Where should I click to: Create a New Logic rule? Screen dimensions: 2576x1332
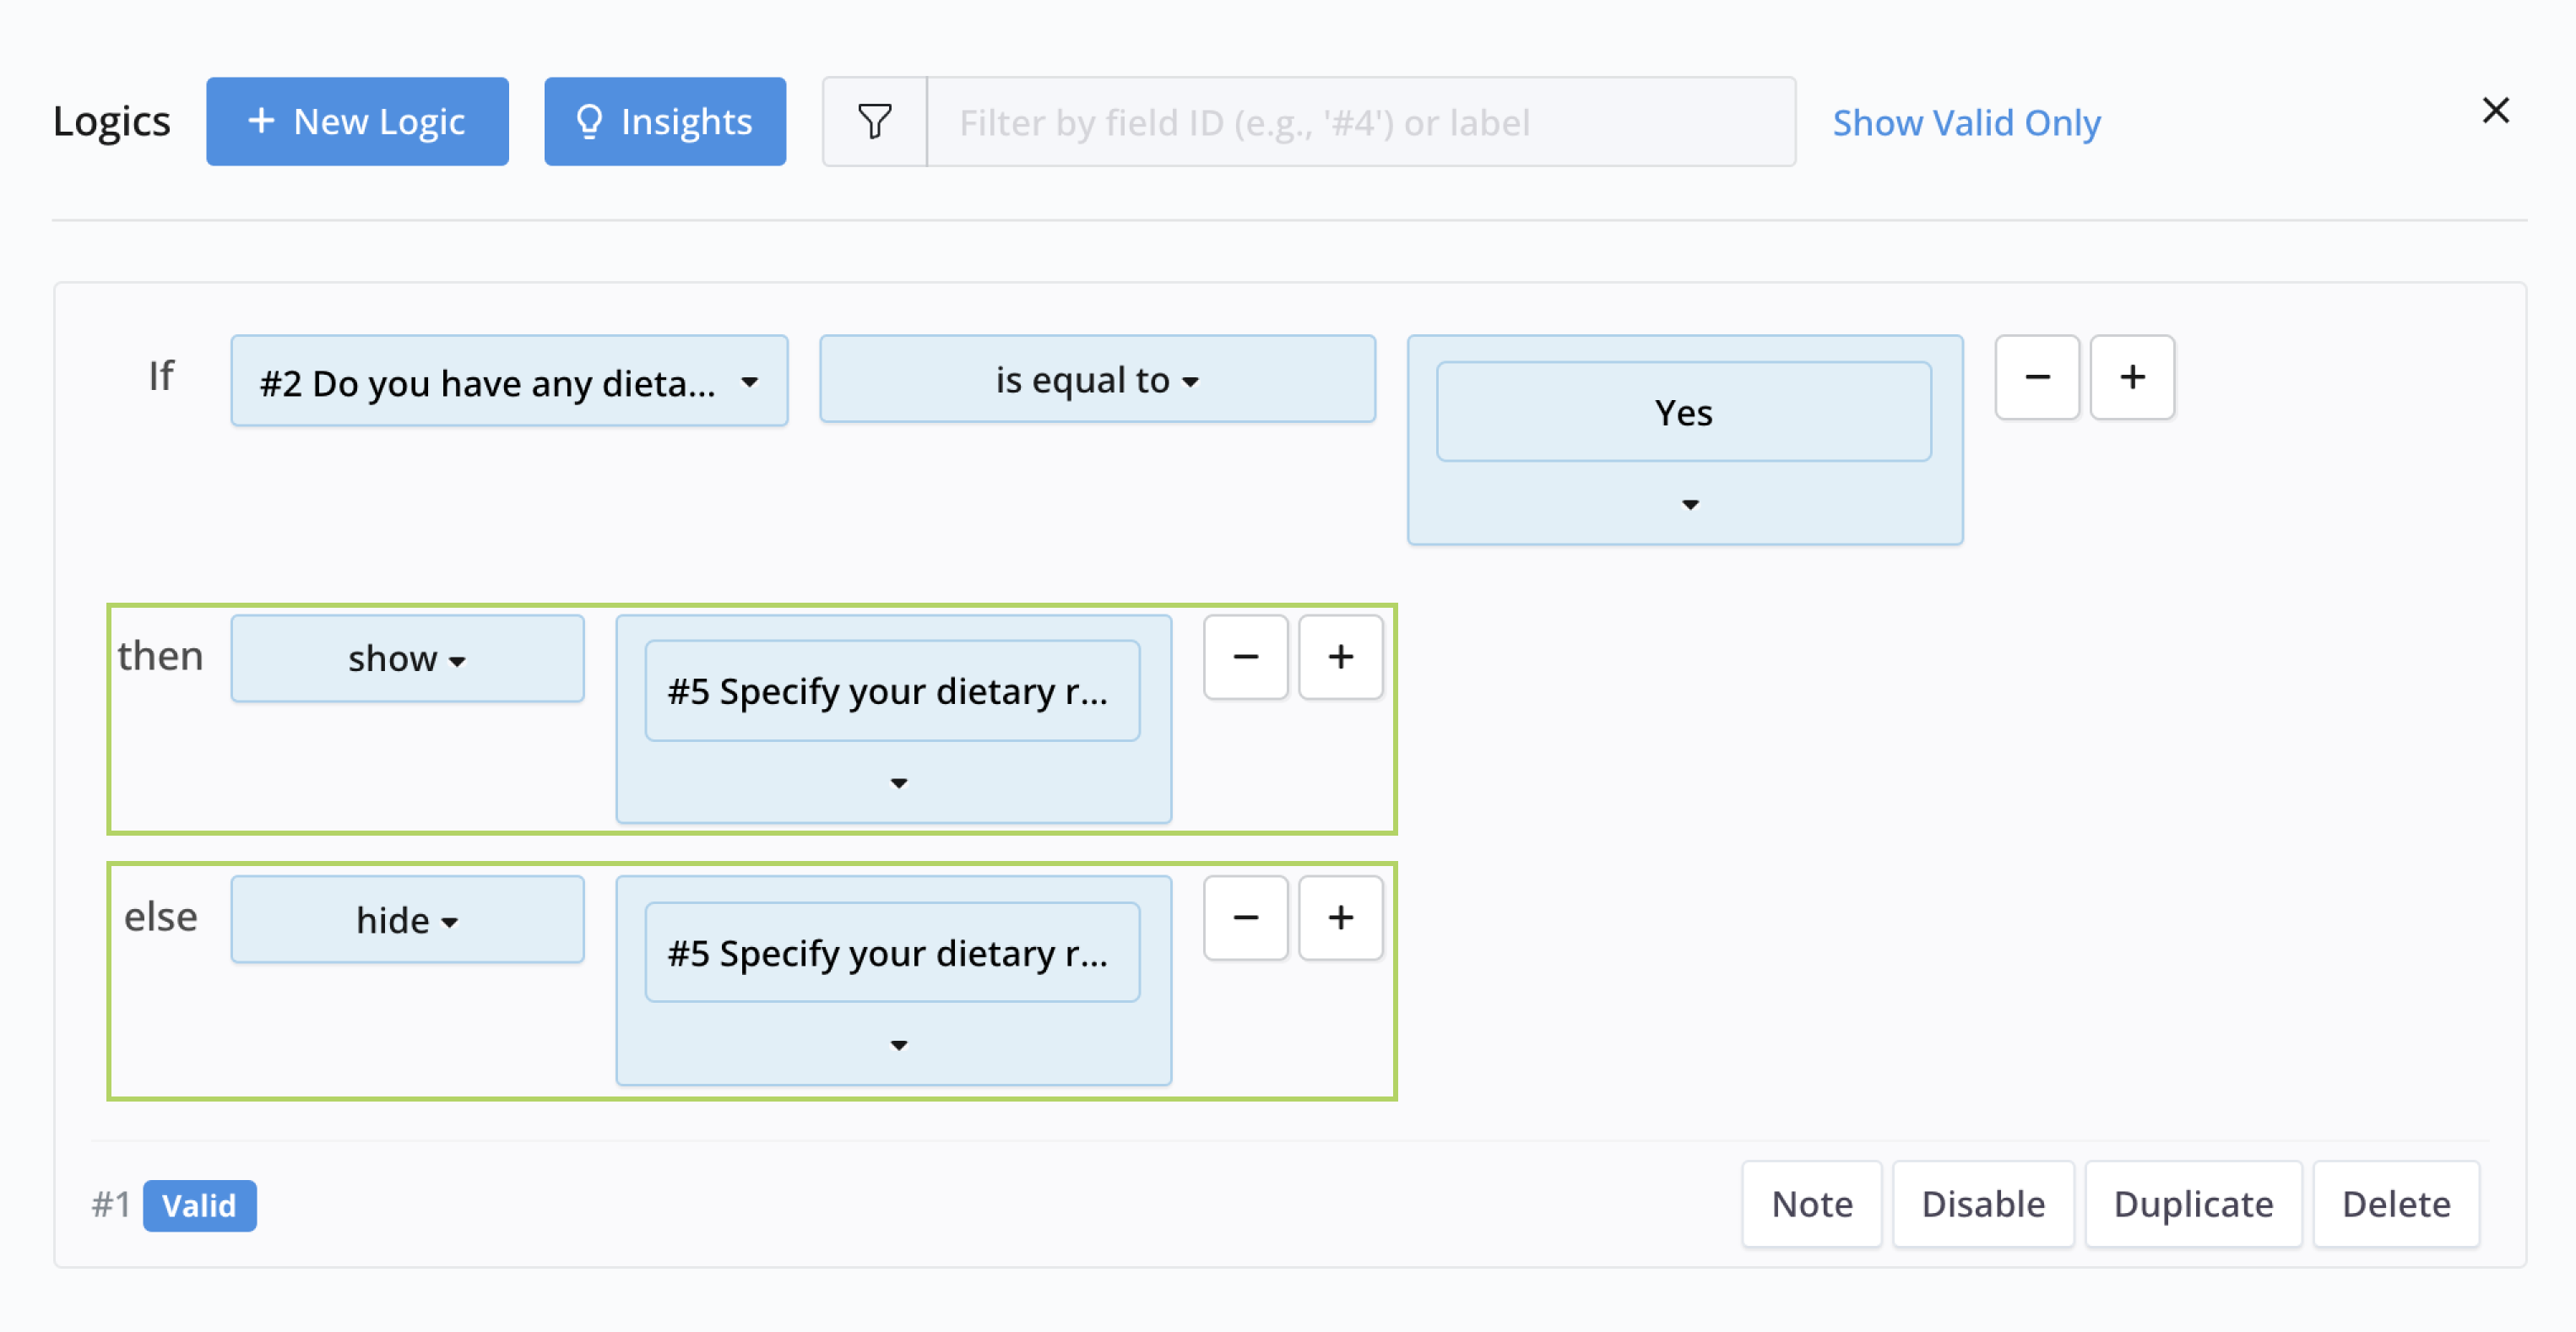click(x=357, y=122)
